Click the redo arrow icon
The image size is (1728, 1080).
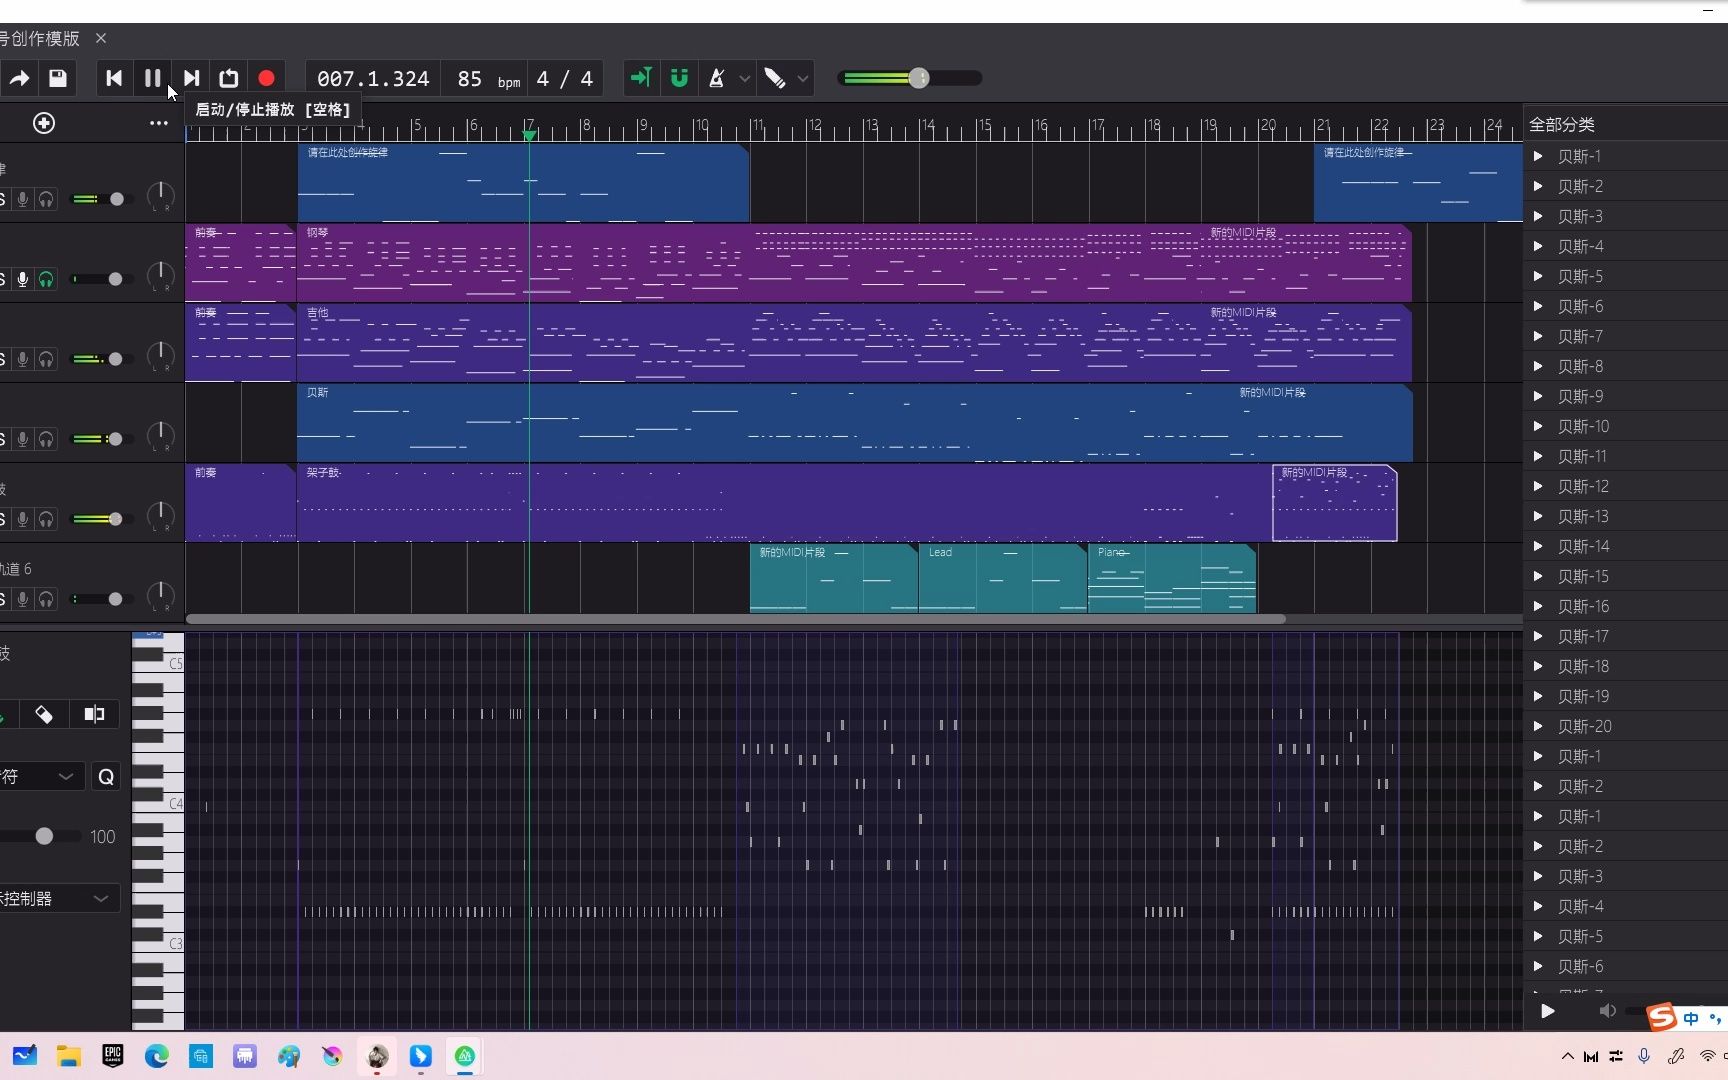coord(19,78)
